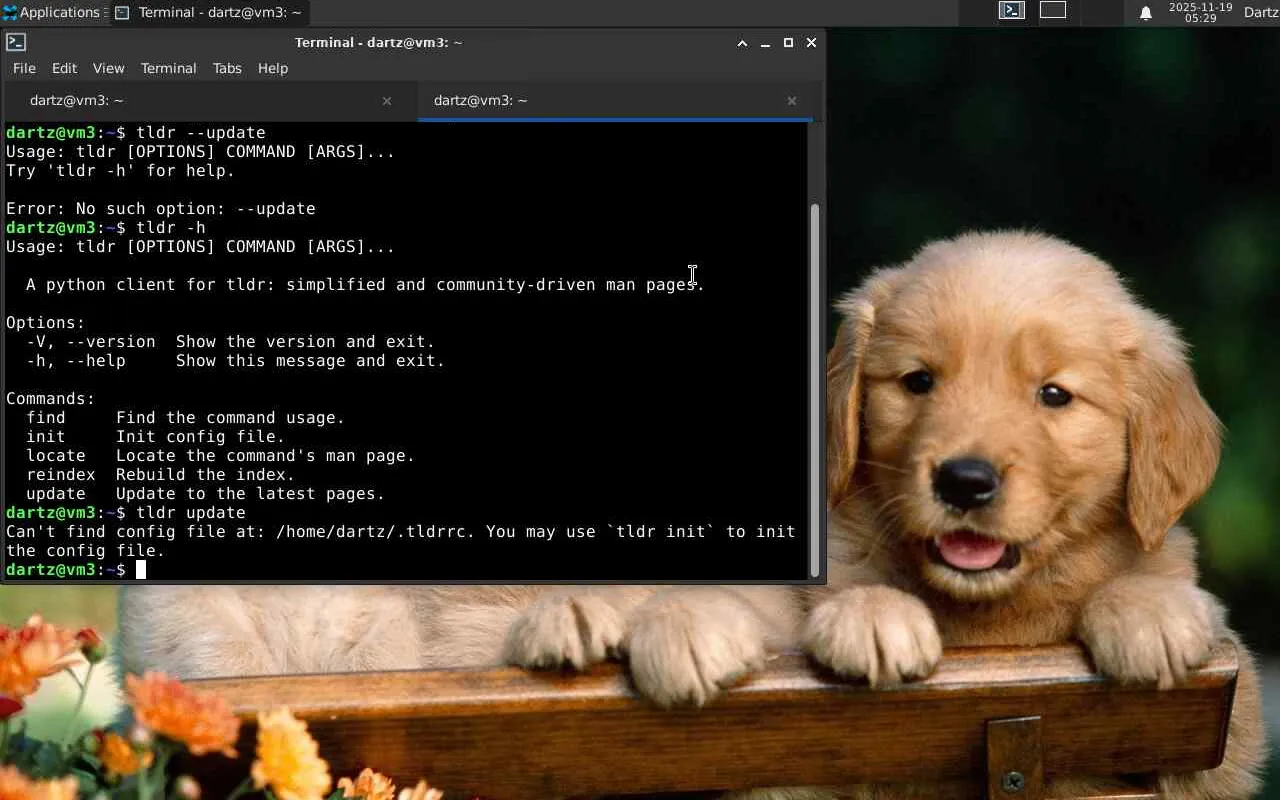Switch to the first workspace showing the terminal
The width and height of the screenshot is (1280, 800).
[1012, 11]
